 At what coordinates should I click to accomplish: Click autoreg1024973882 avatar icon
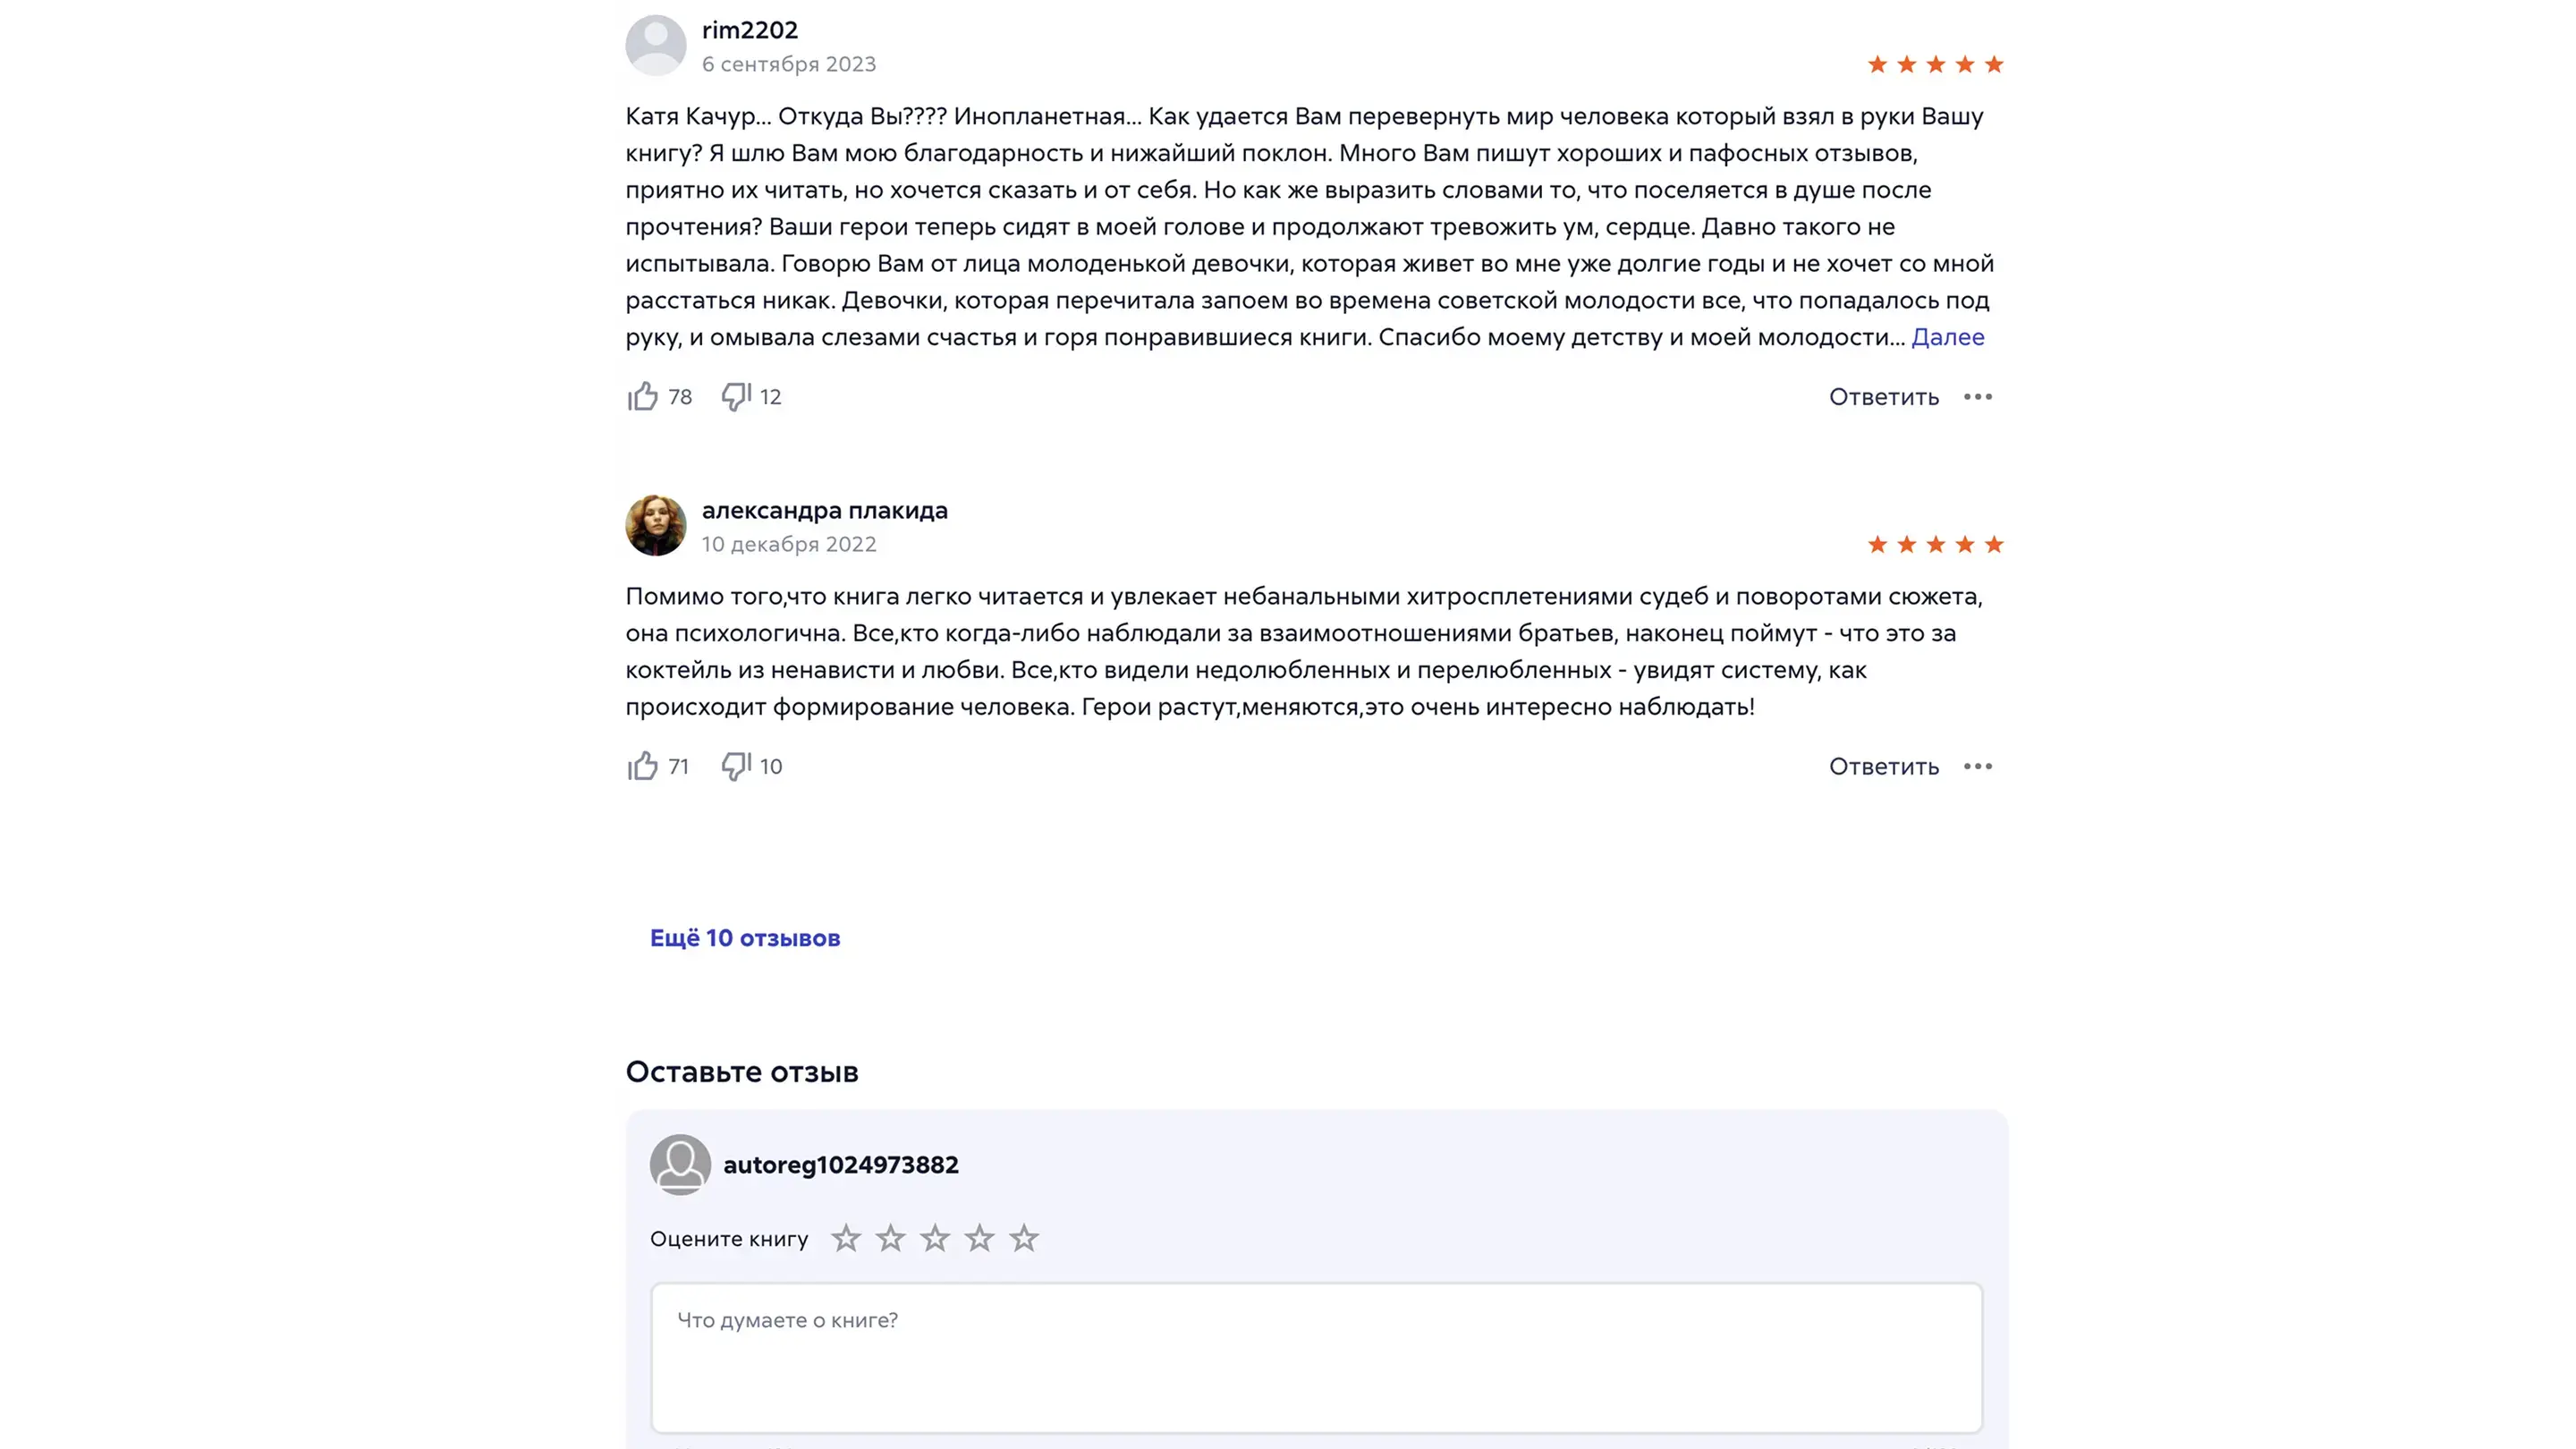coord(680,1164)
